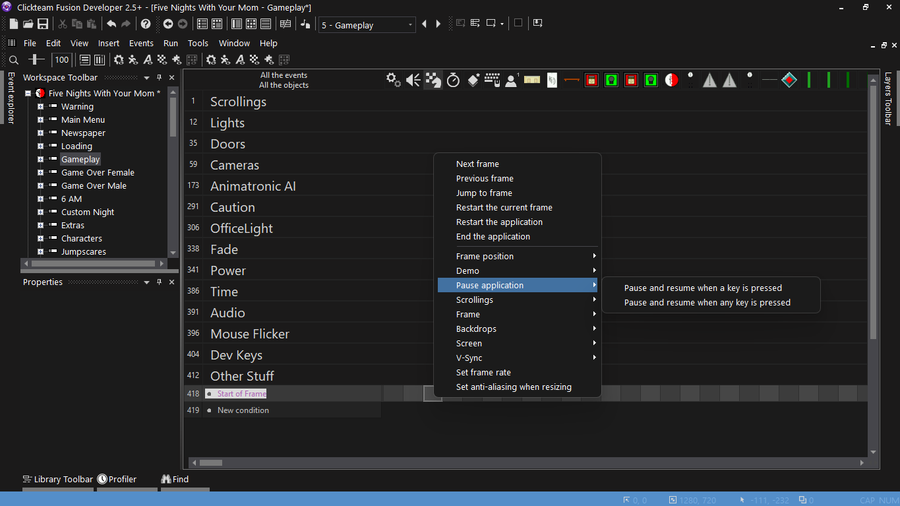Open the Event explorer side tab
The height and width of the screenshot is (506, 900).
pos(11,98)
